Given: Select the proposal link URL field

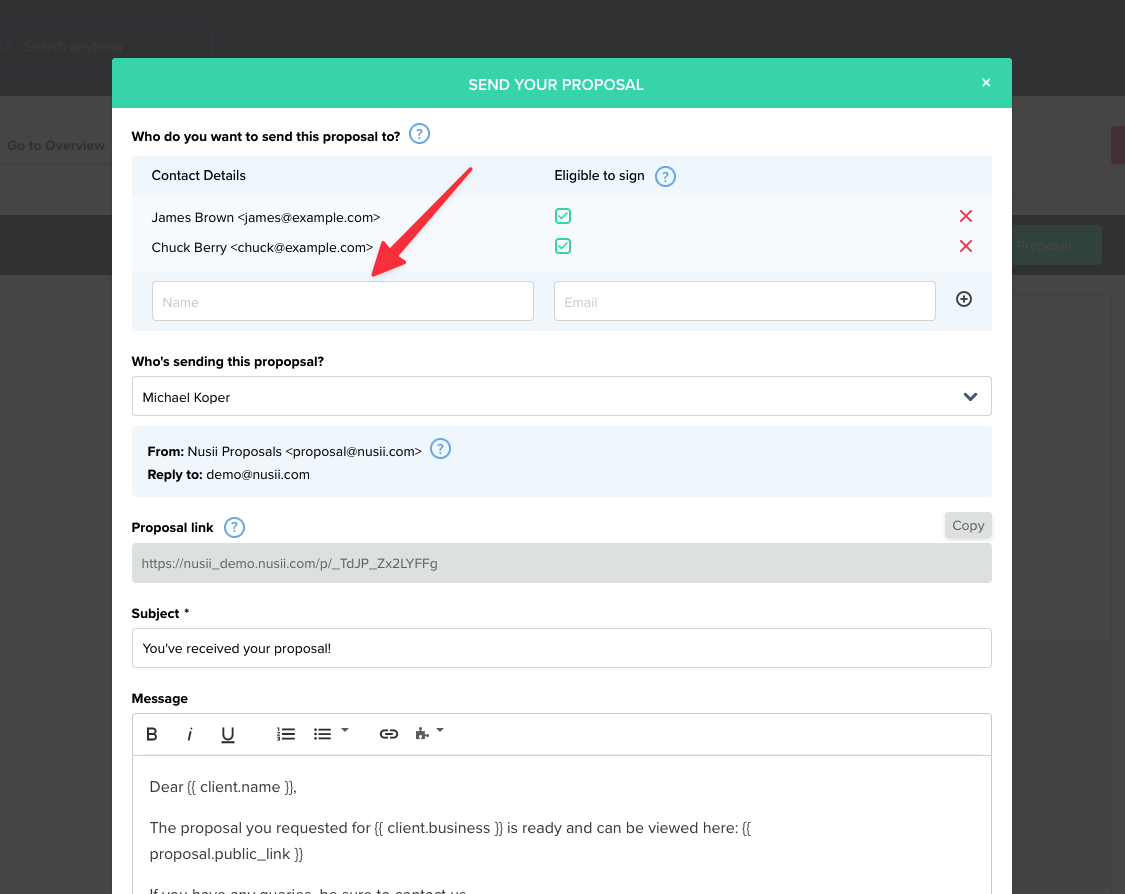Looking at the screenshot, I should pos(562,563).
